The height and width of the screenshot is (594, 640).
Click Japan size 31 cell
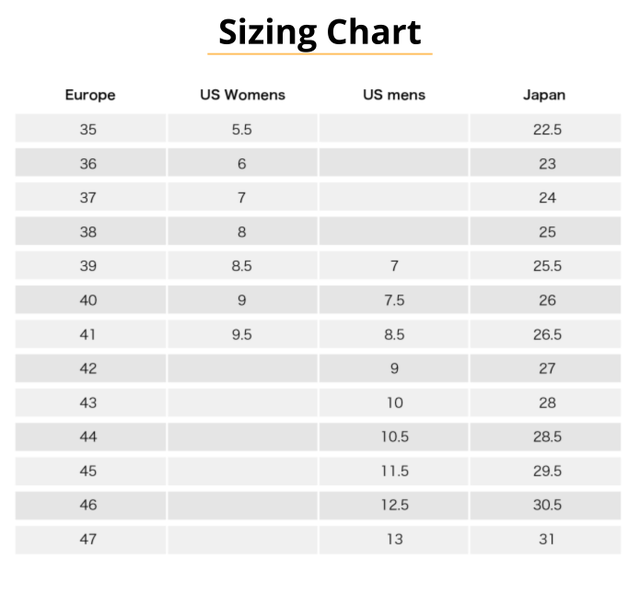[x=547, y=539]
